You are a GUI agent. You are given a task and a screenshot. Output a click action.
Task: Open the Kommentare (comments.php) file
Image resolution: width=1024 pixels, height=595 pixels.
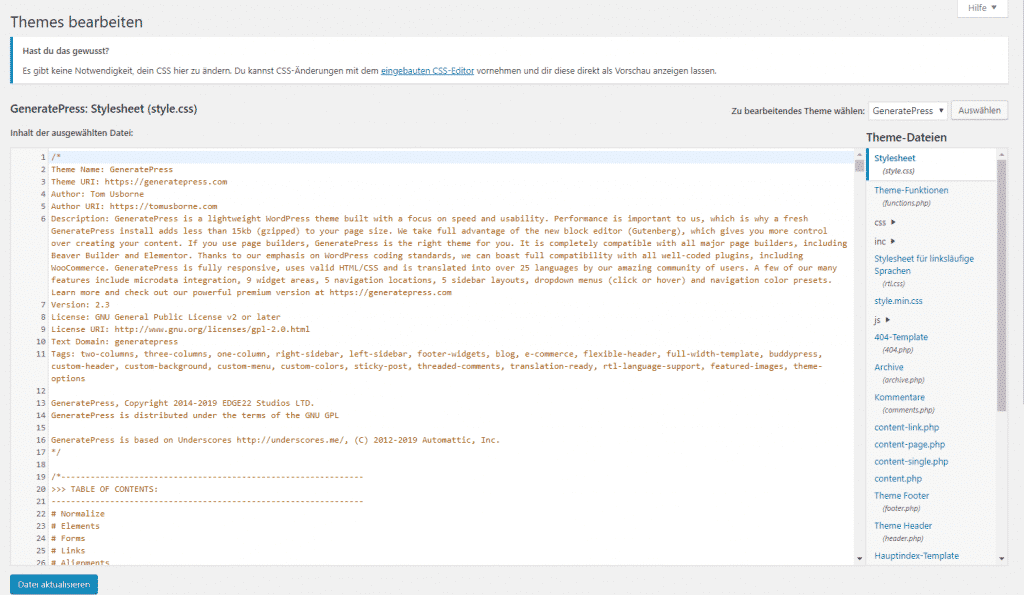tap(899, 397)
